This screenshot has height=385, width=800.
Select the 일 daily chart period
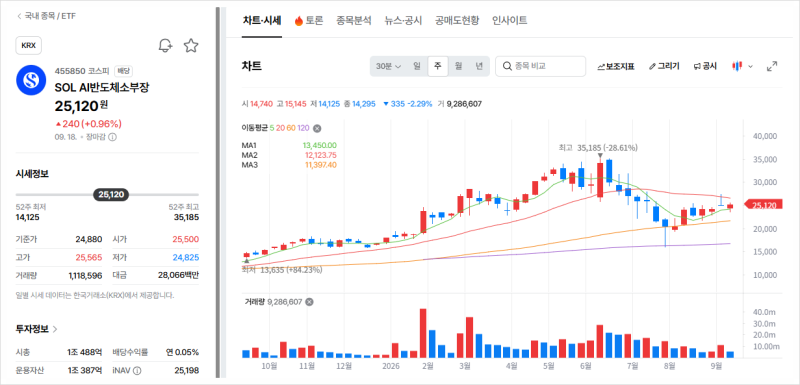pyautogui.click(x=417, y=66)
